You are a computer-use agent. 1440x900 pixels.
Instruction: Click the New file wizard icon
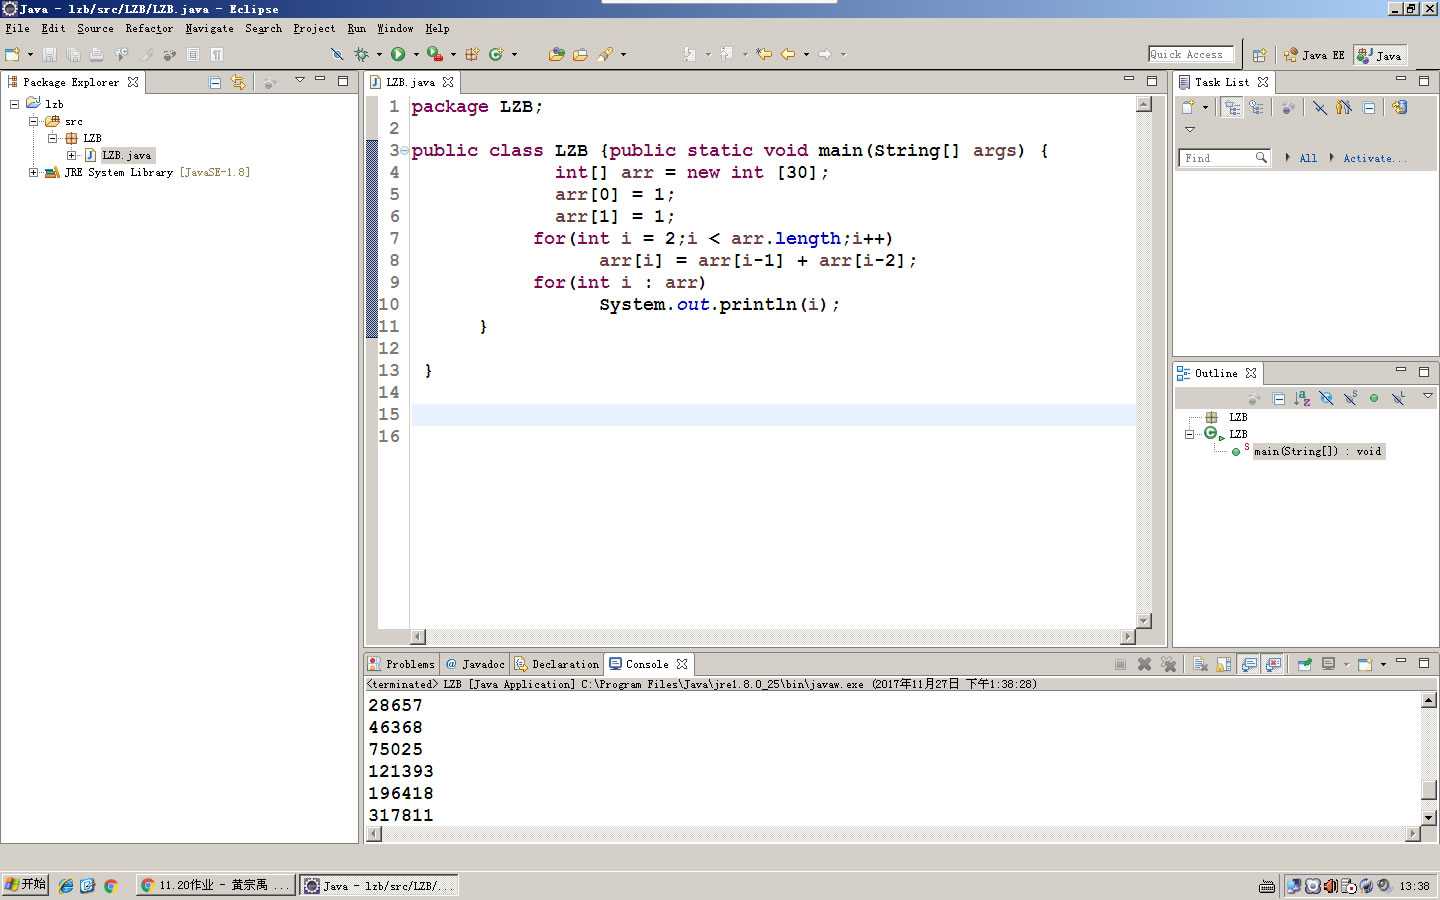[x=12, y=54]
